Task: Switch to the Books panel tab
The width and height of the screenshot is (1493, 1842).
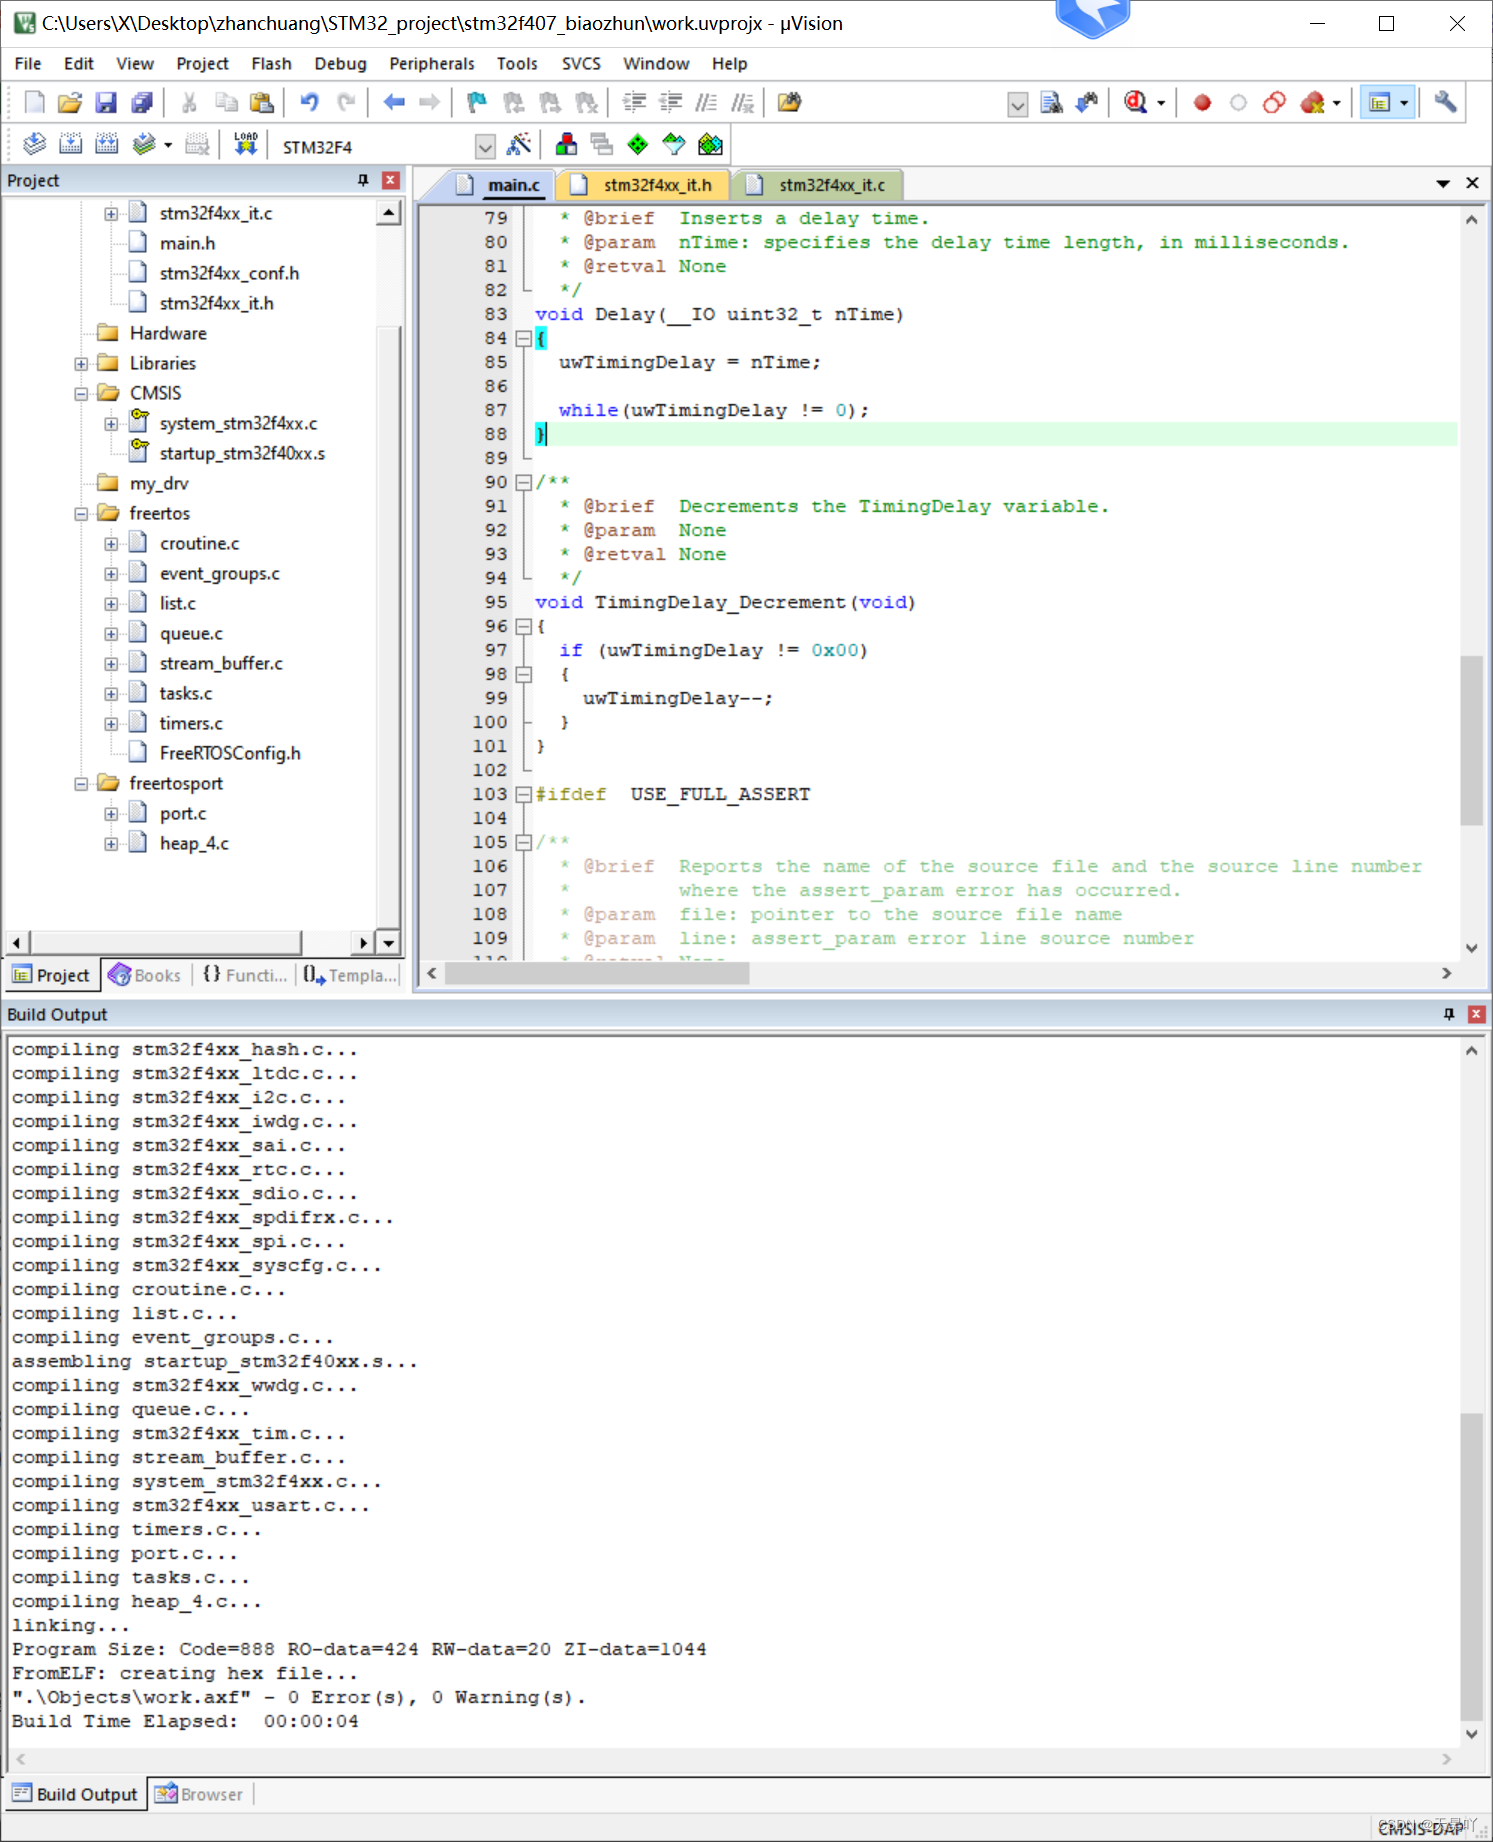Action: (146, 975)
